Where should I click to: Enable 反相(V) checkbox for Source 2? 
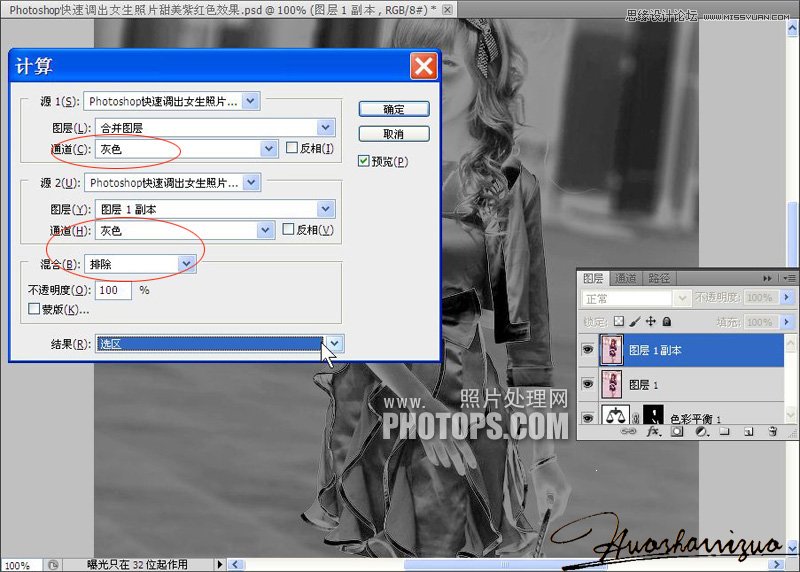click(x=288, y=229)
